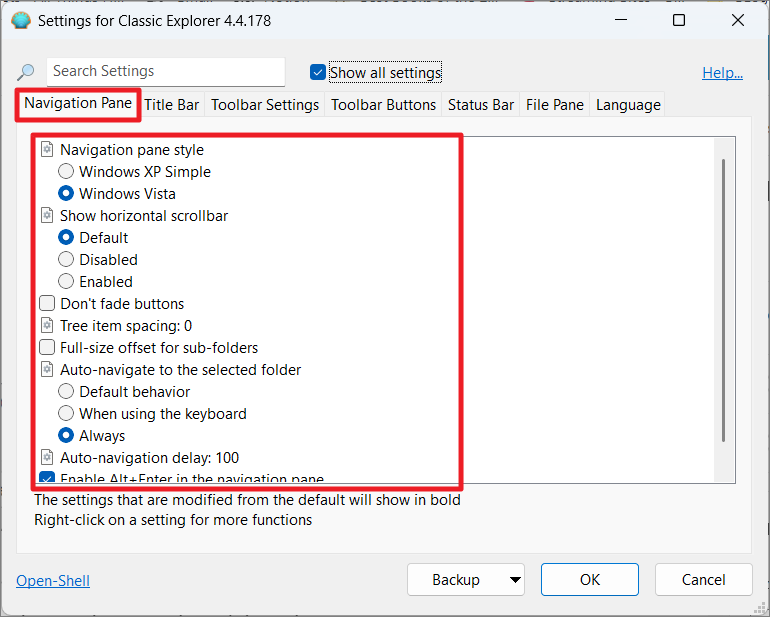The width and height of the screenshot is (770, 617).
Task: Close the settings window
Action: [738, 20]
